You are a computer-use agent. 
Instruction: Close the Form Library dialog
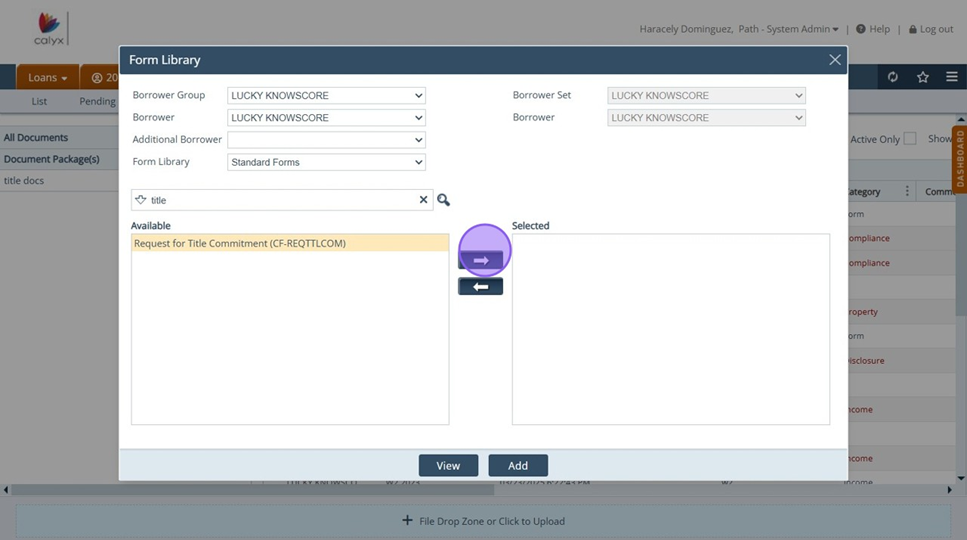coord(834,60)
